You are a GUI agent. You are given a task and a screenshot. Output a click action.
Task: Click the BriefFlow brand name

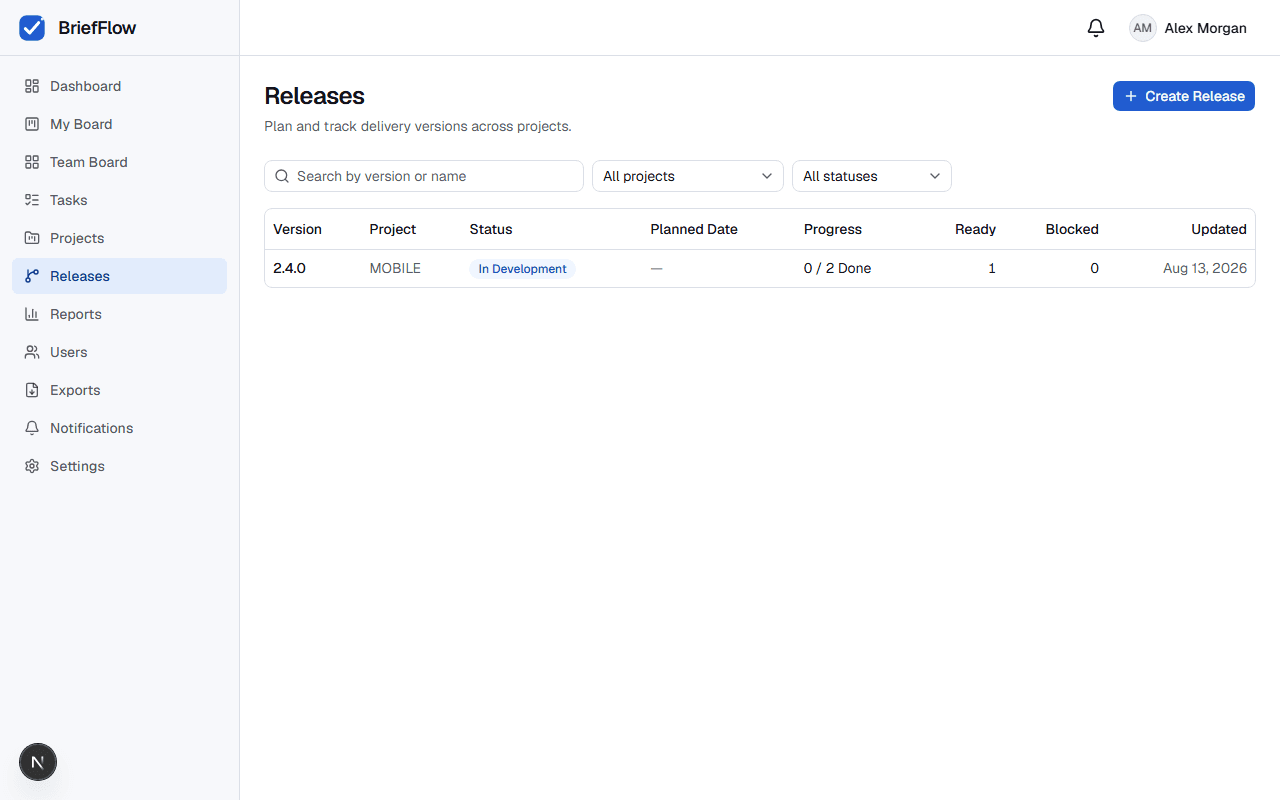97,28
